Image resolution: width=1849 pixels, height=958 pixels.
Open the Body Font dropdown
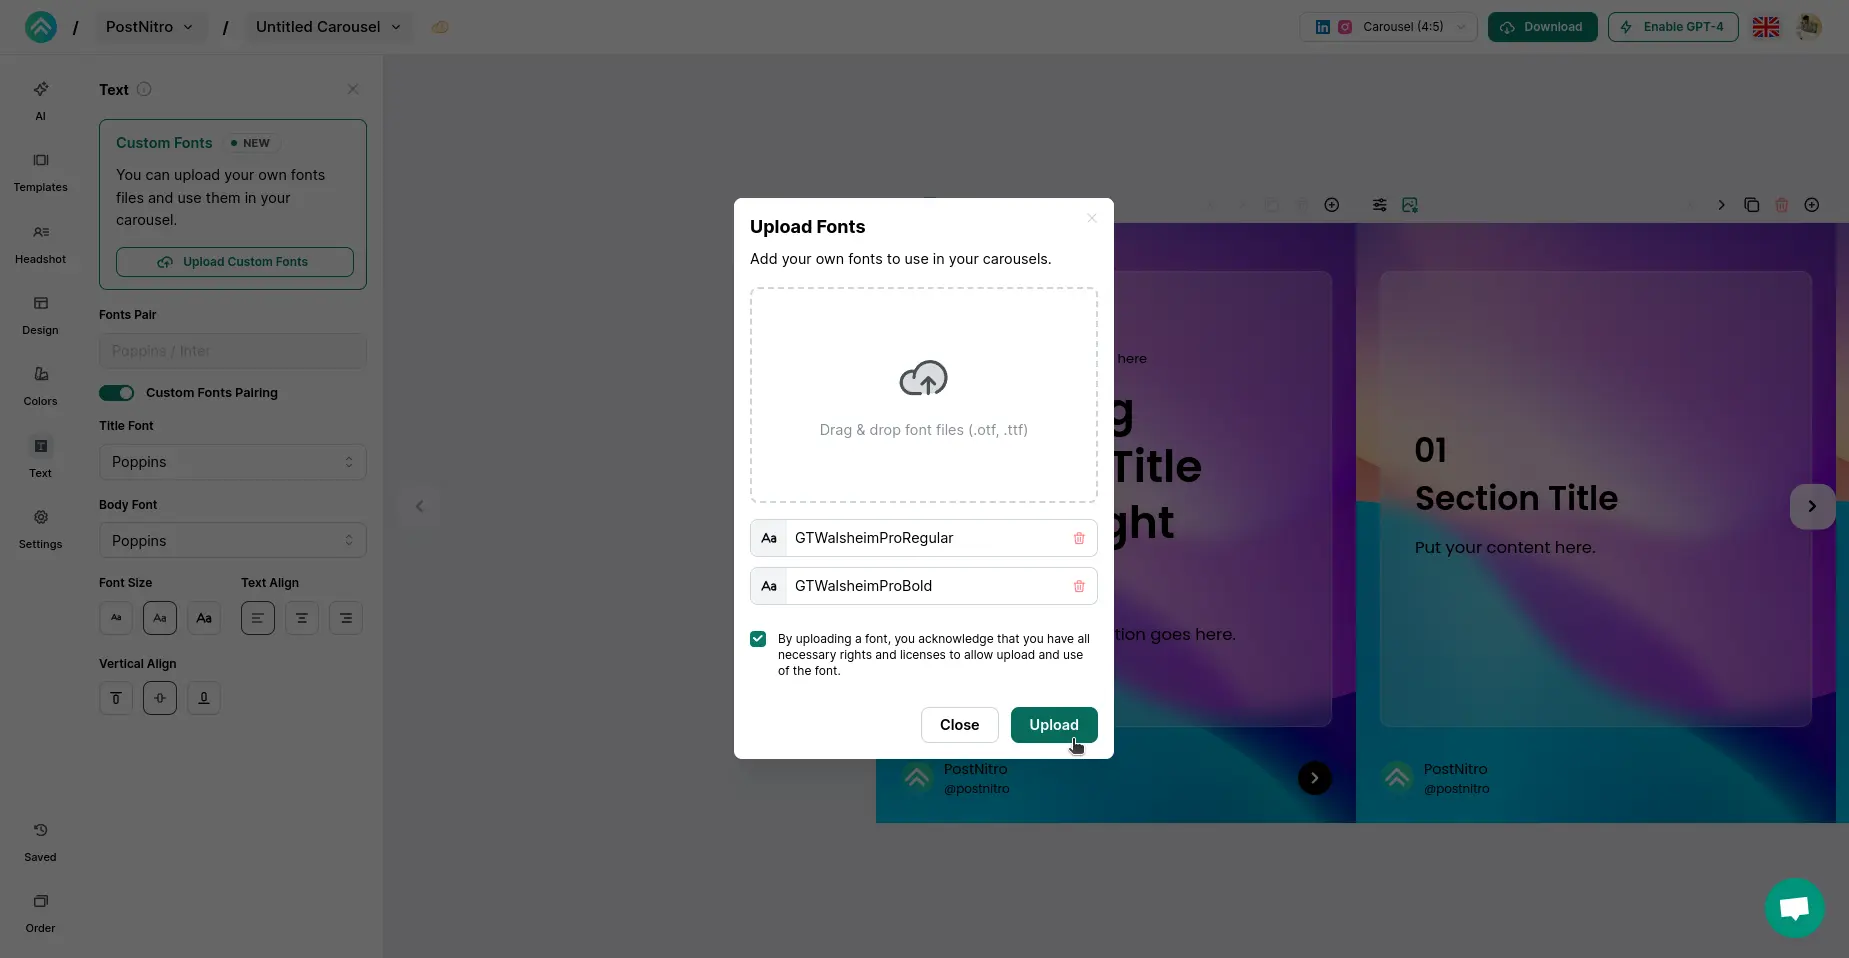point(232,540)
